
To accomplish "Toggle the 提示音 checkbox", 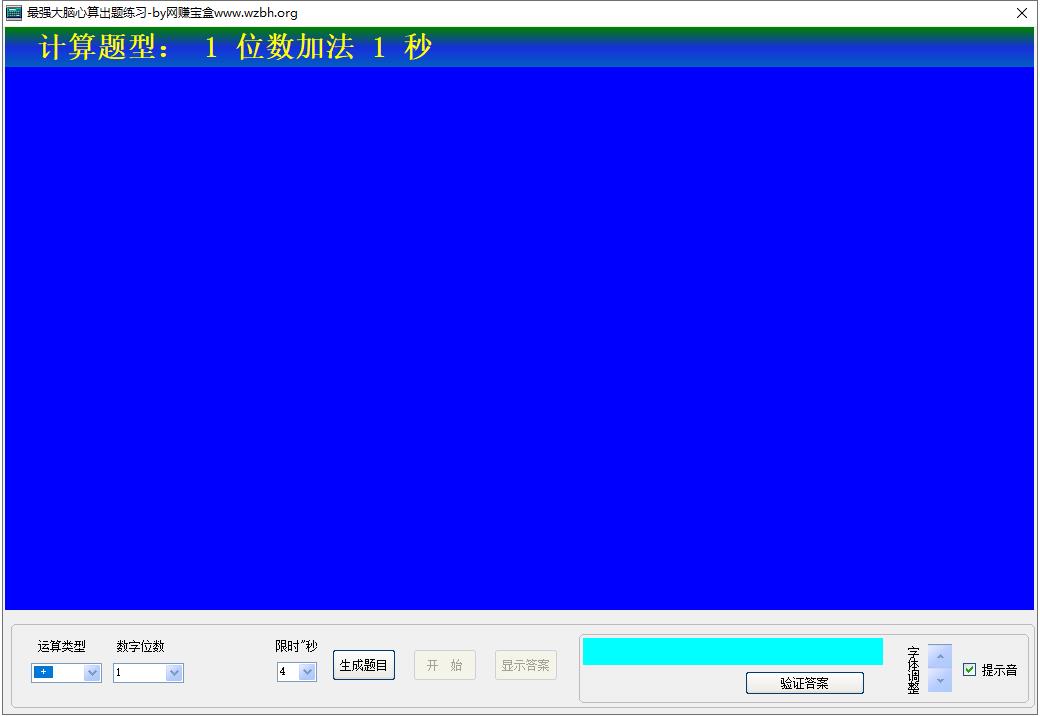I will tap(969, 670).
